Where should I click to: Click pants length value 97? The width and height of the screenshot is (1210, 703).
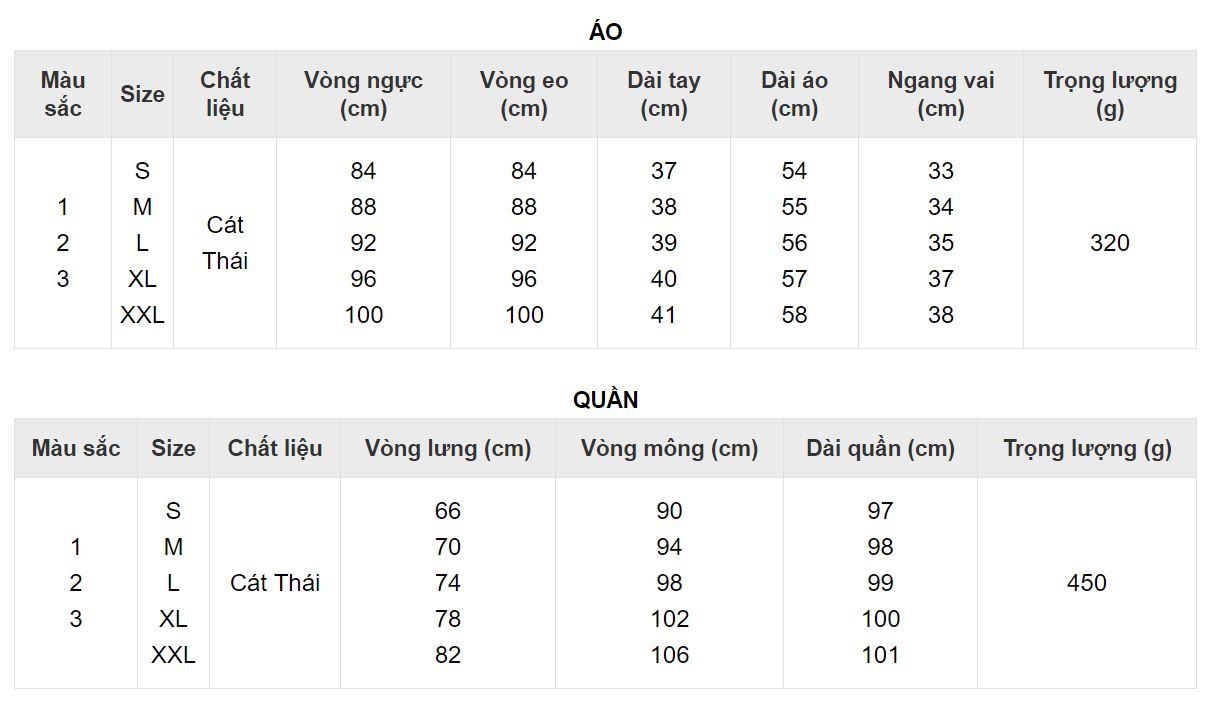pos(880,511)
